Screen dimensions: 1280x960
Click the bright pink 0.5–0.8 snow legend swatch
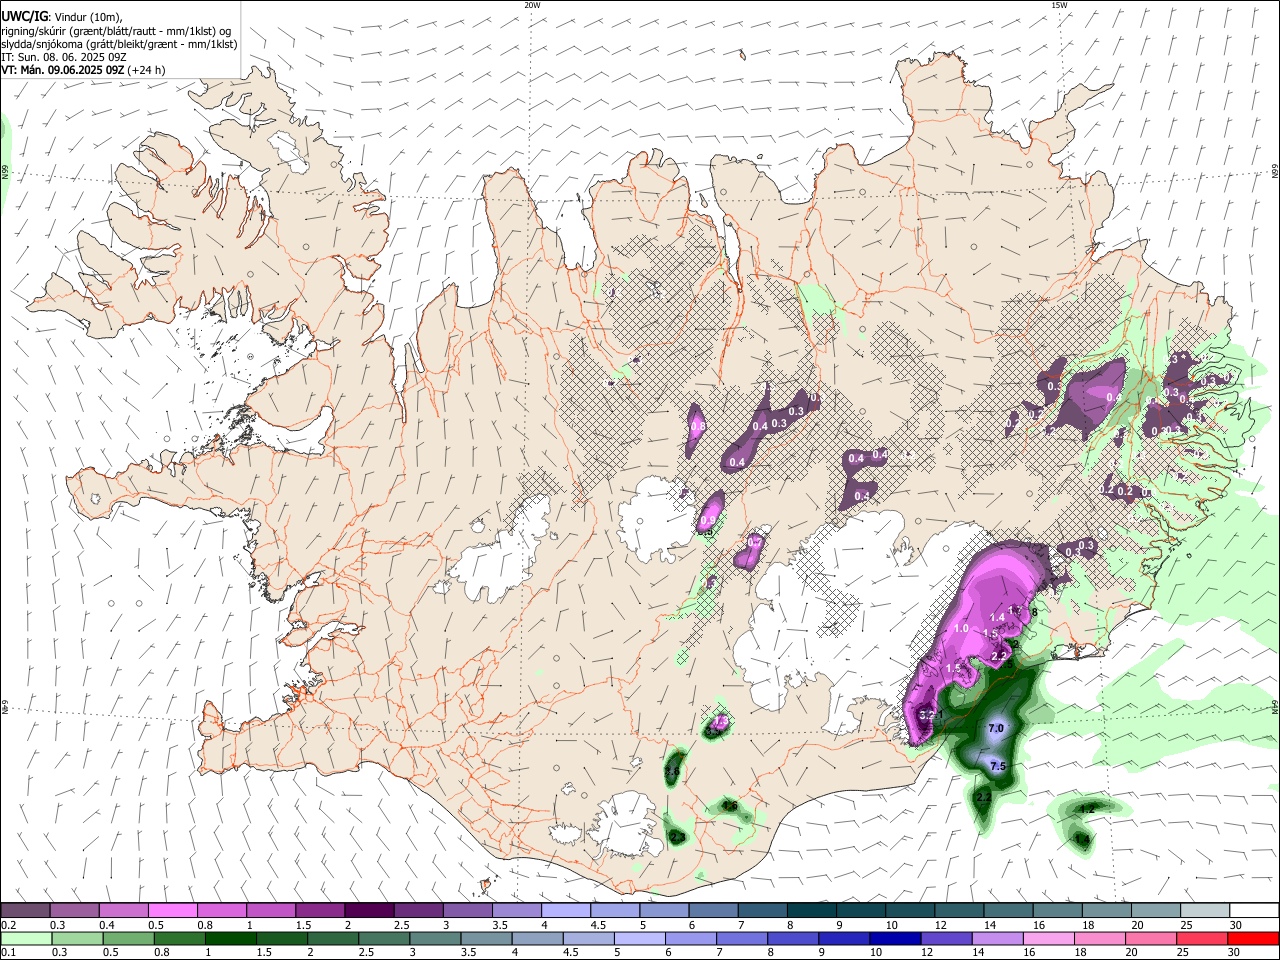pos(172,910)
